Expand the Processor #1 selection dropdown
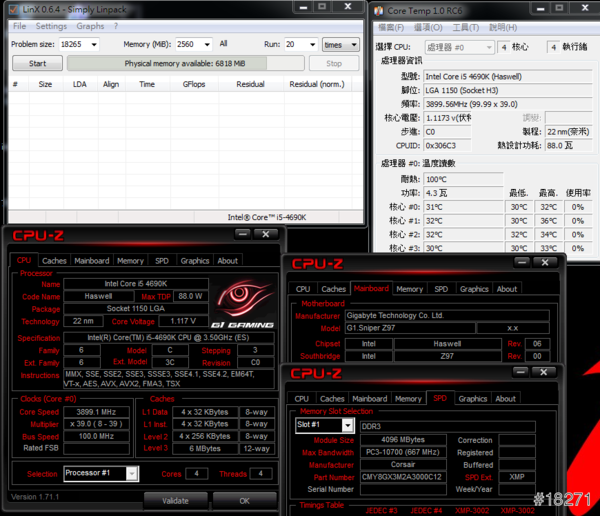 (101, 474)
